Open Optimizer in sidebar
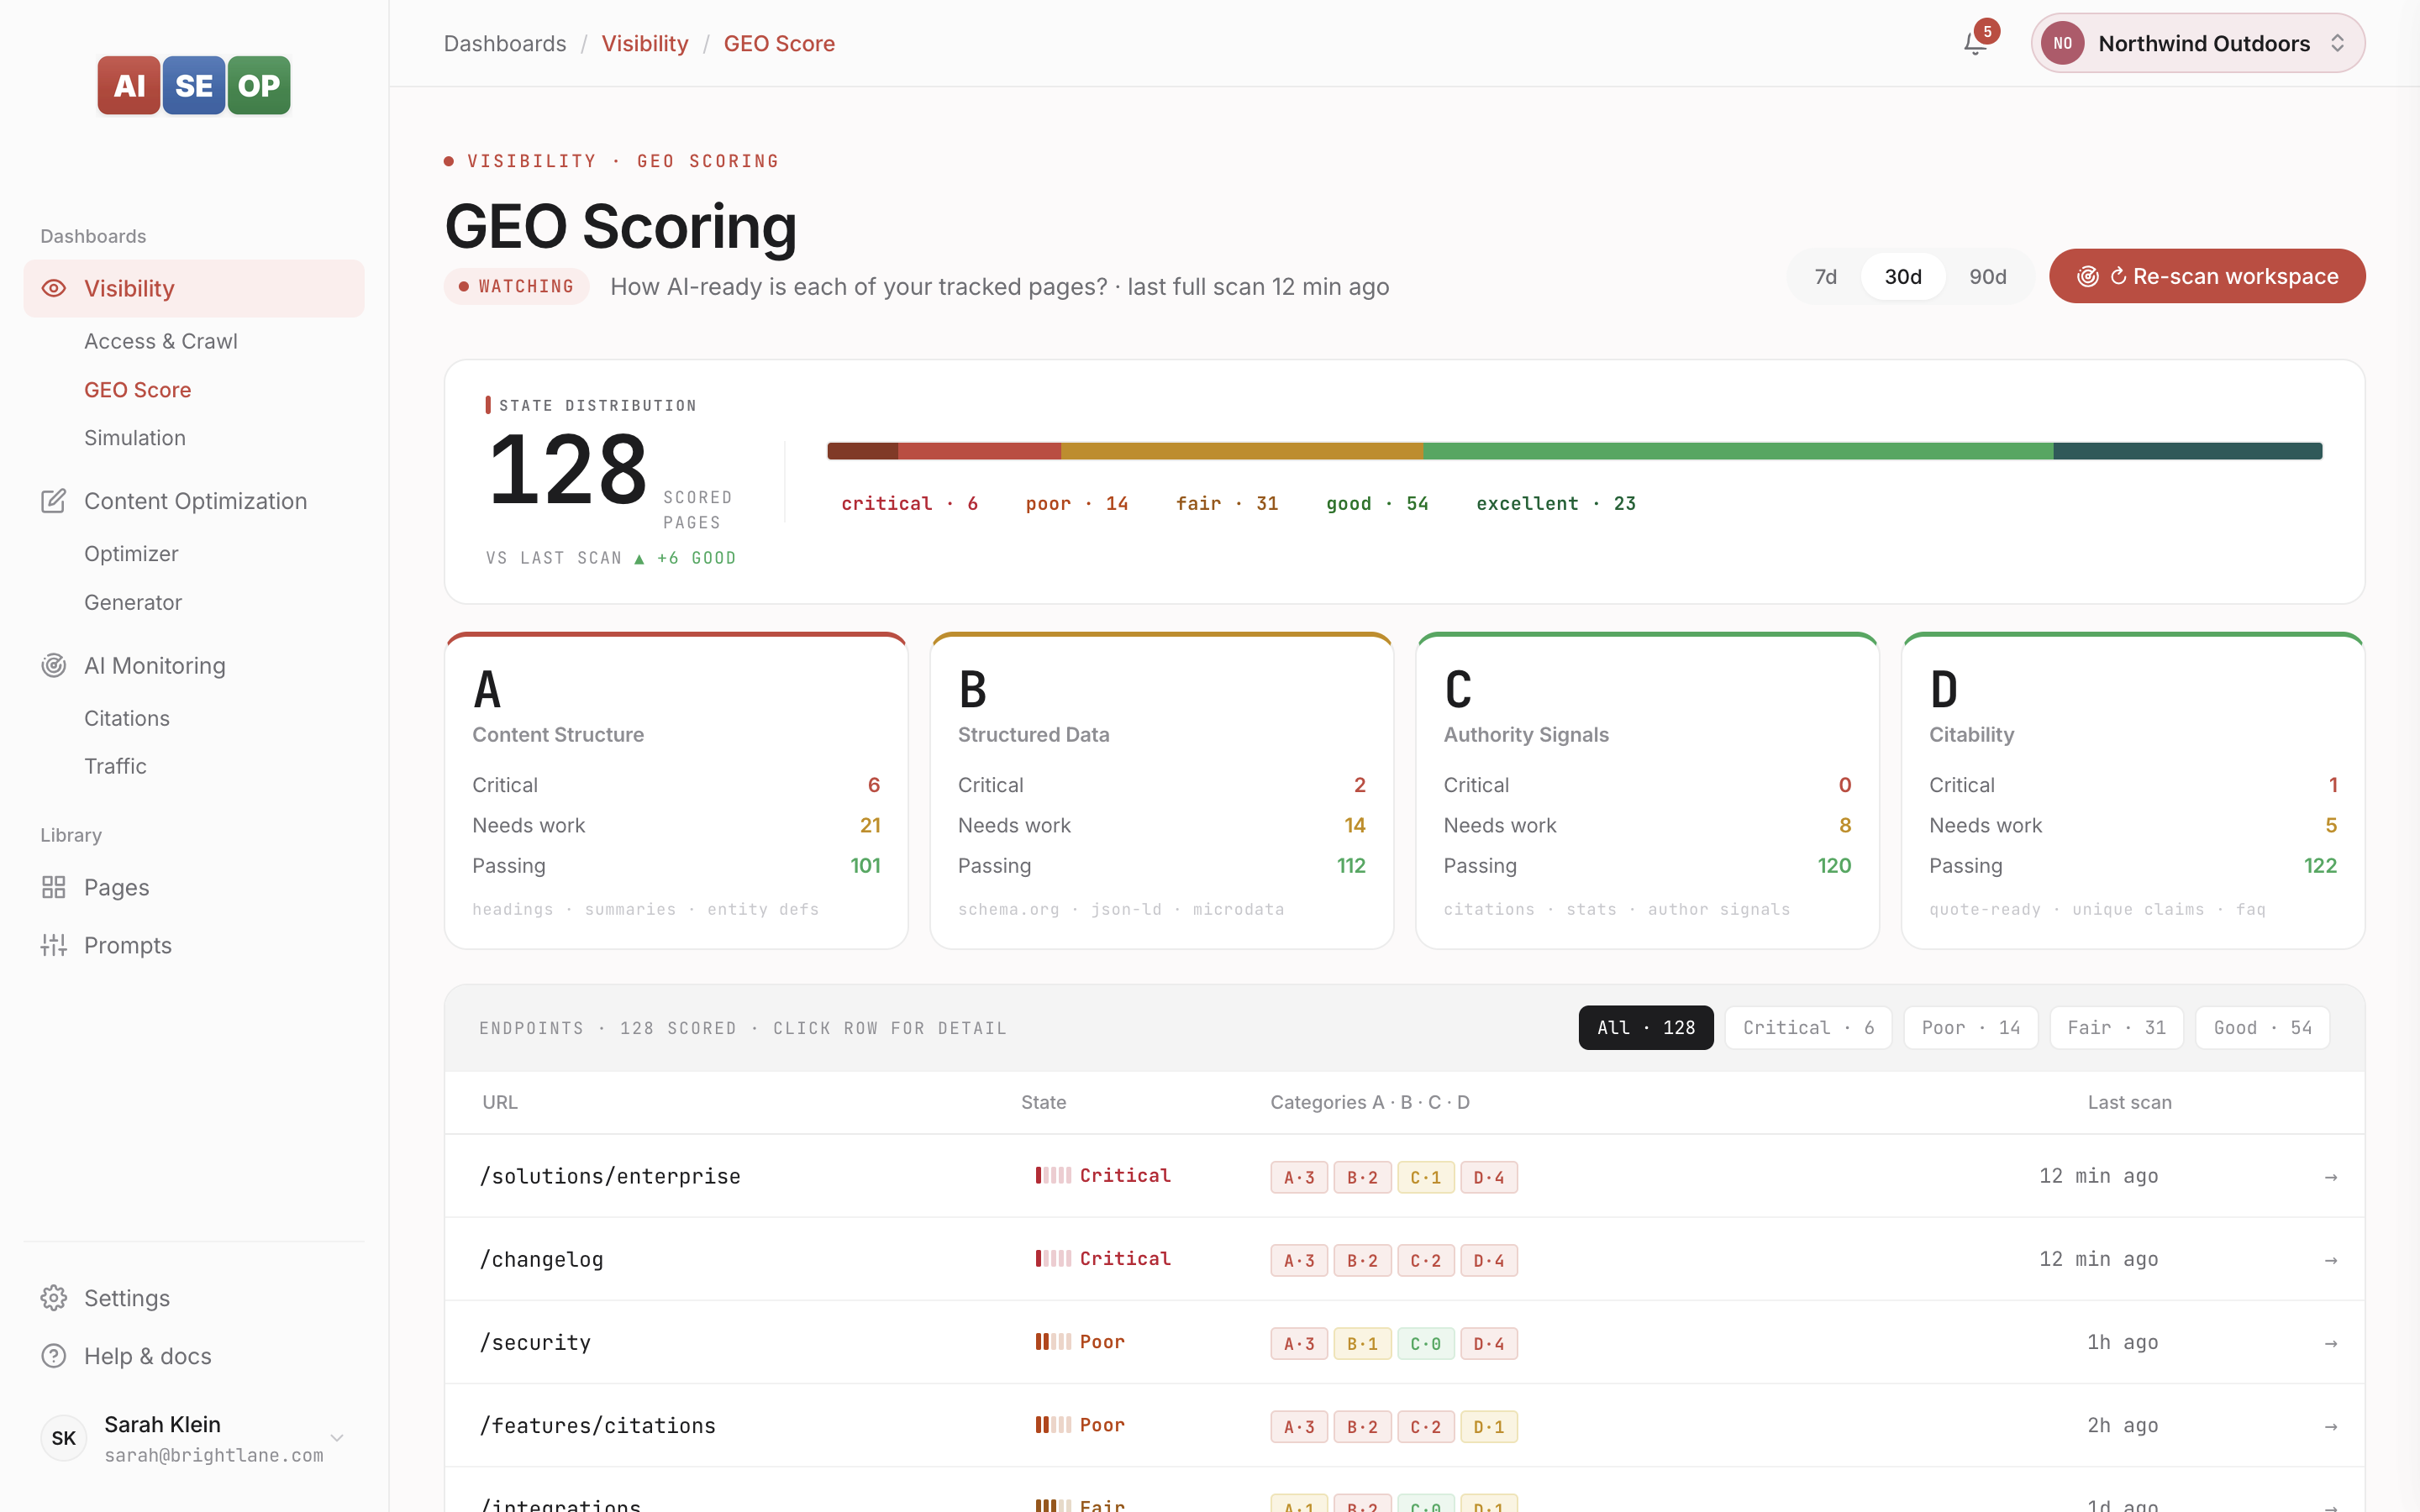 (x=131, y=554)
